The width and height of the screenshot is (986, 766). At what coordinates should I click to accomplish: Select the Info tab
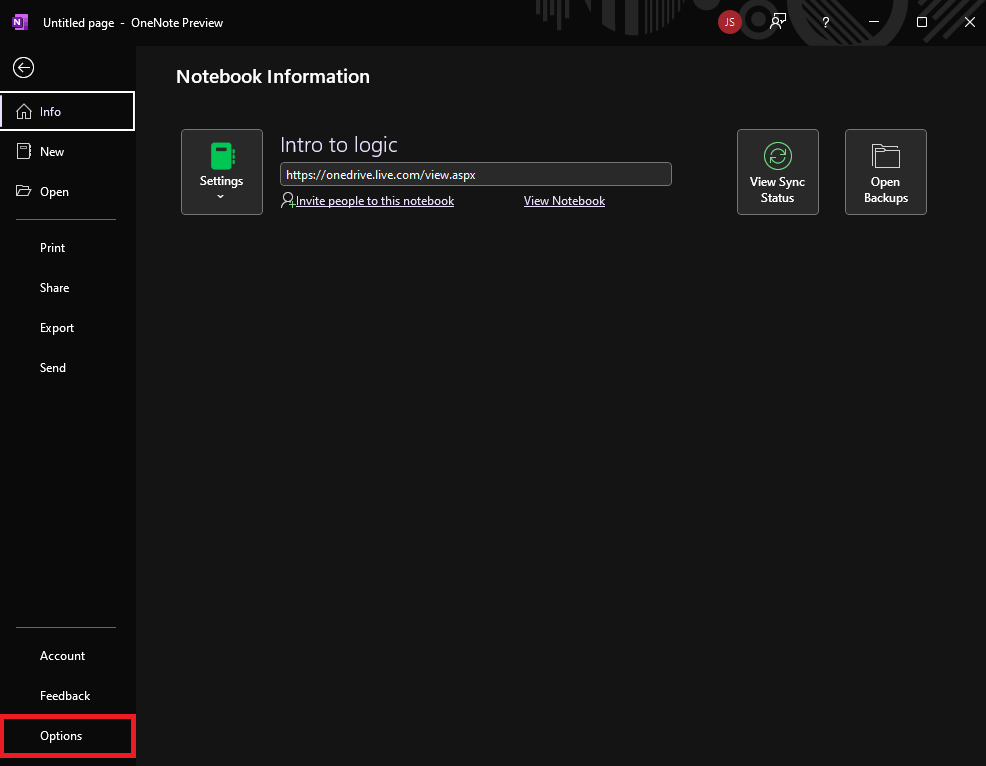click(x=67, y=112)
